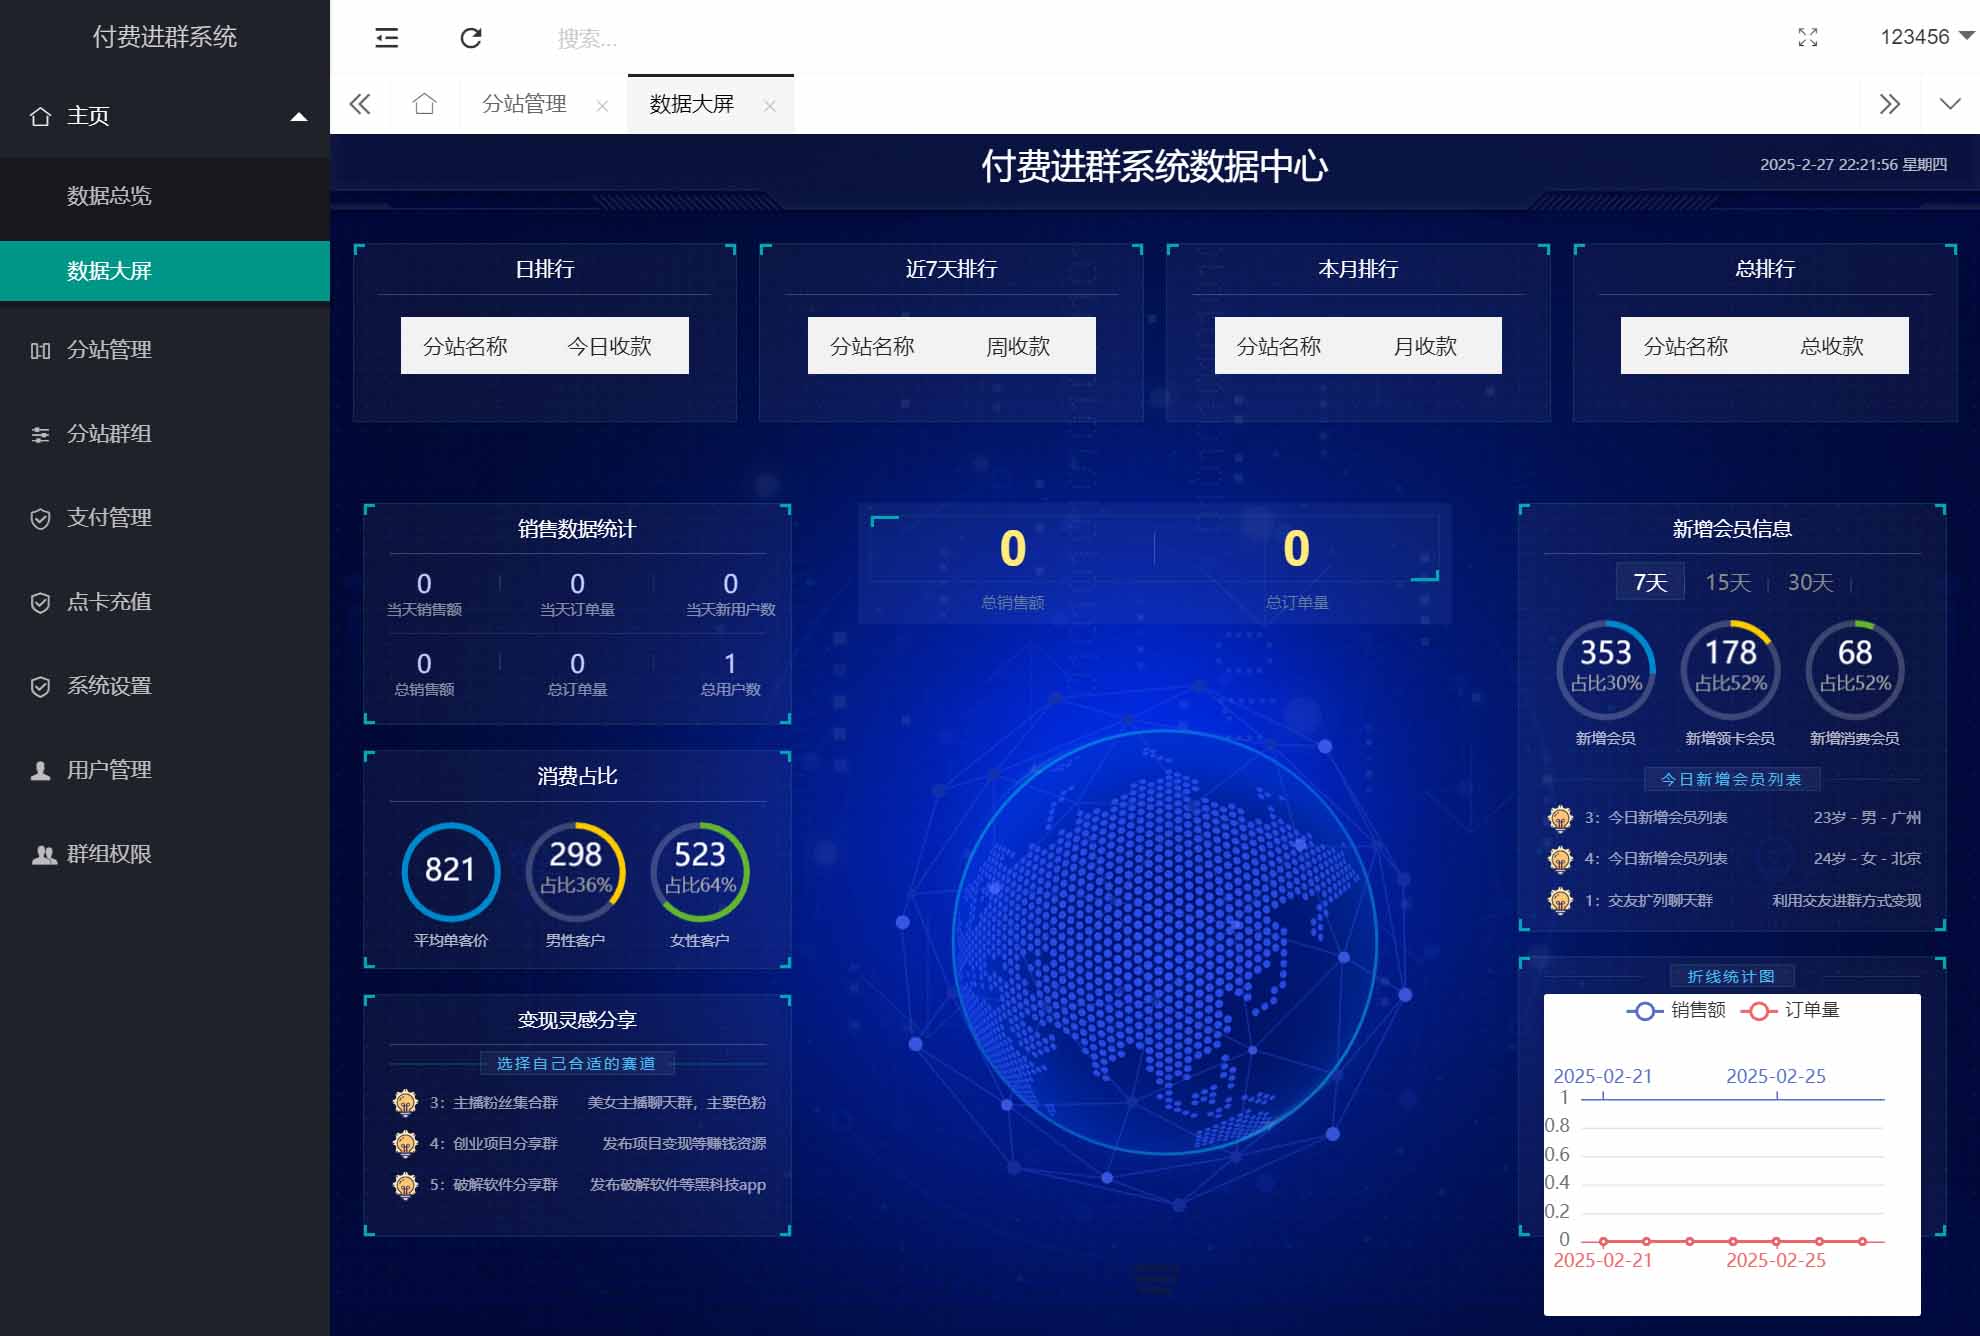Select 点卡充值 in the sidebar
The width and height of the screenshot is (1980, 1336).
pyautogui.click(x=108, y=602)
